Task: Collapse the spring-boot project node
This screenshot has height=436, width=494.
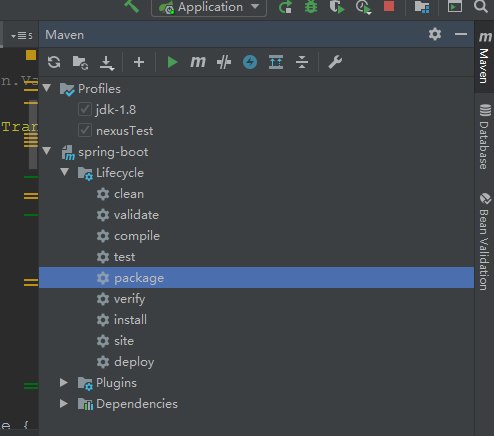Action: pyautogui.click(x=47, y=151)
